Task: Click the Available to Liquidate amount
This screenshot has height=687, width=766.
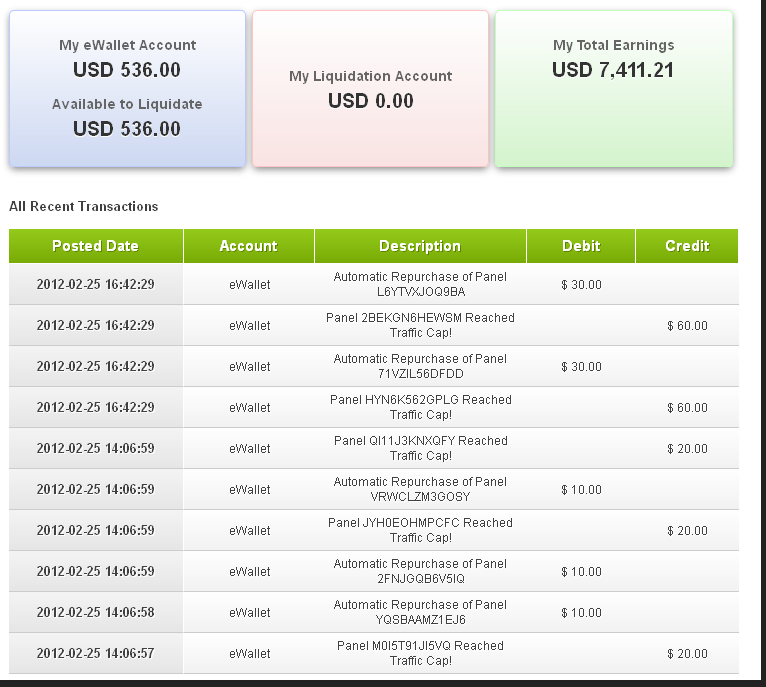Action: pyautogui.click(x=127, y=129)
